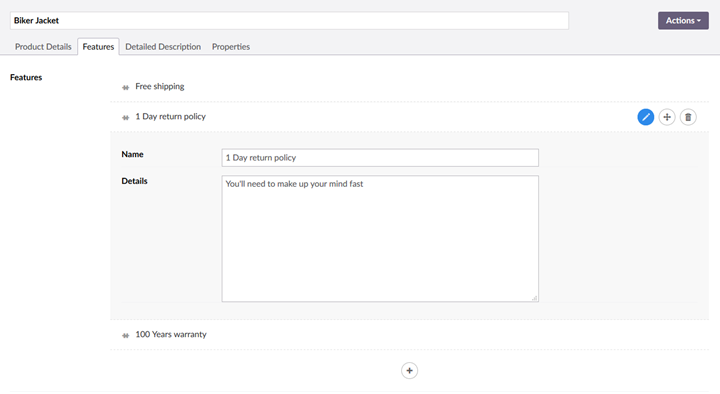Click the Name field label
720x394 pixels.
132,154
